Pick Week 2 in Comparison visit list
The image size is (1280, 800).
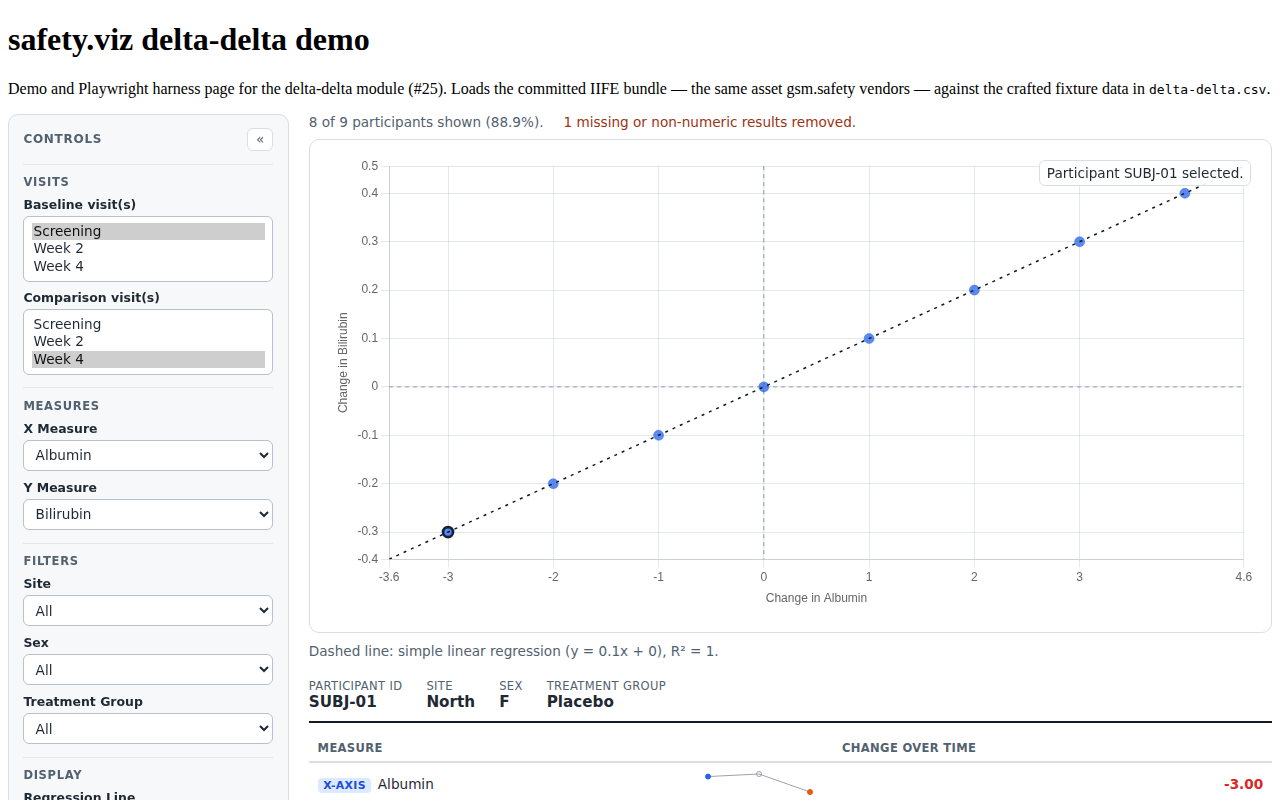pyautogui.click(x=148, y=341)
